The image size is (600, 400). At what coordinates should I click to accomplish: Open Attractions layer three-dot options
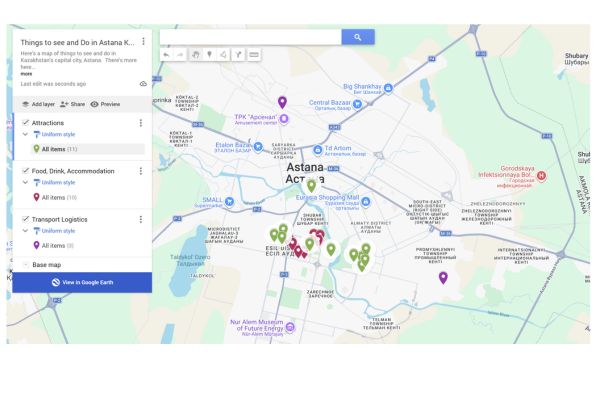(x=141, y=123)
